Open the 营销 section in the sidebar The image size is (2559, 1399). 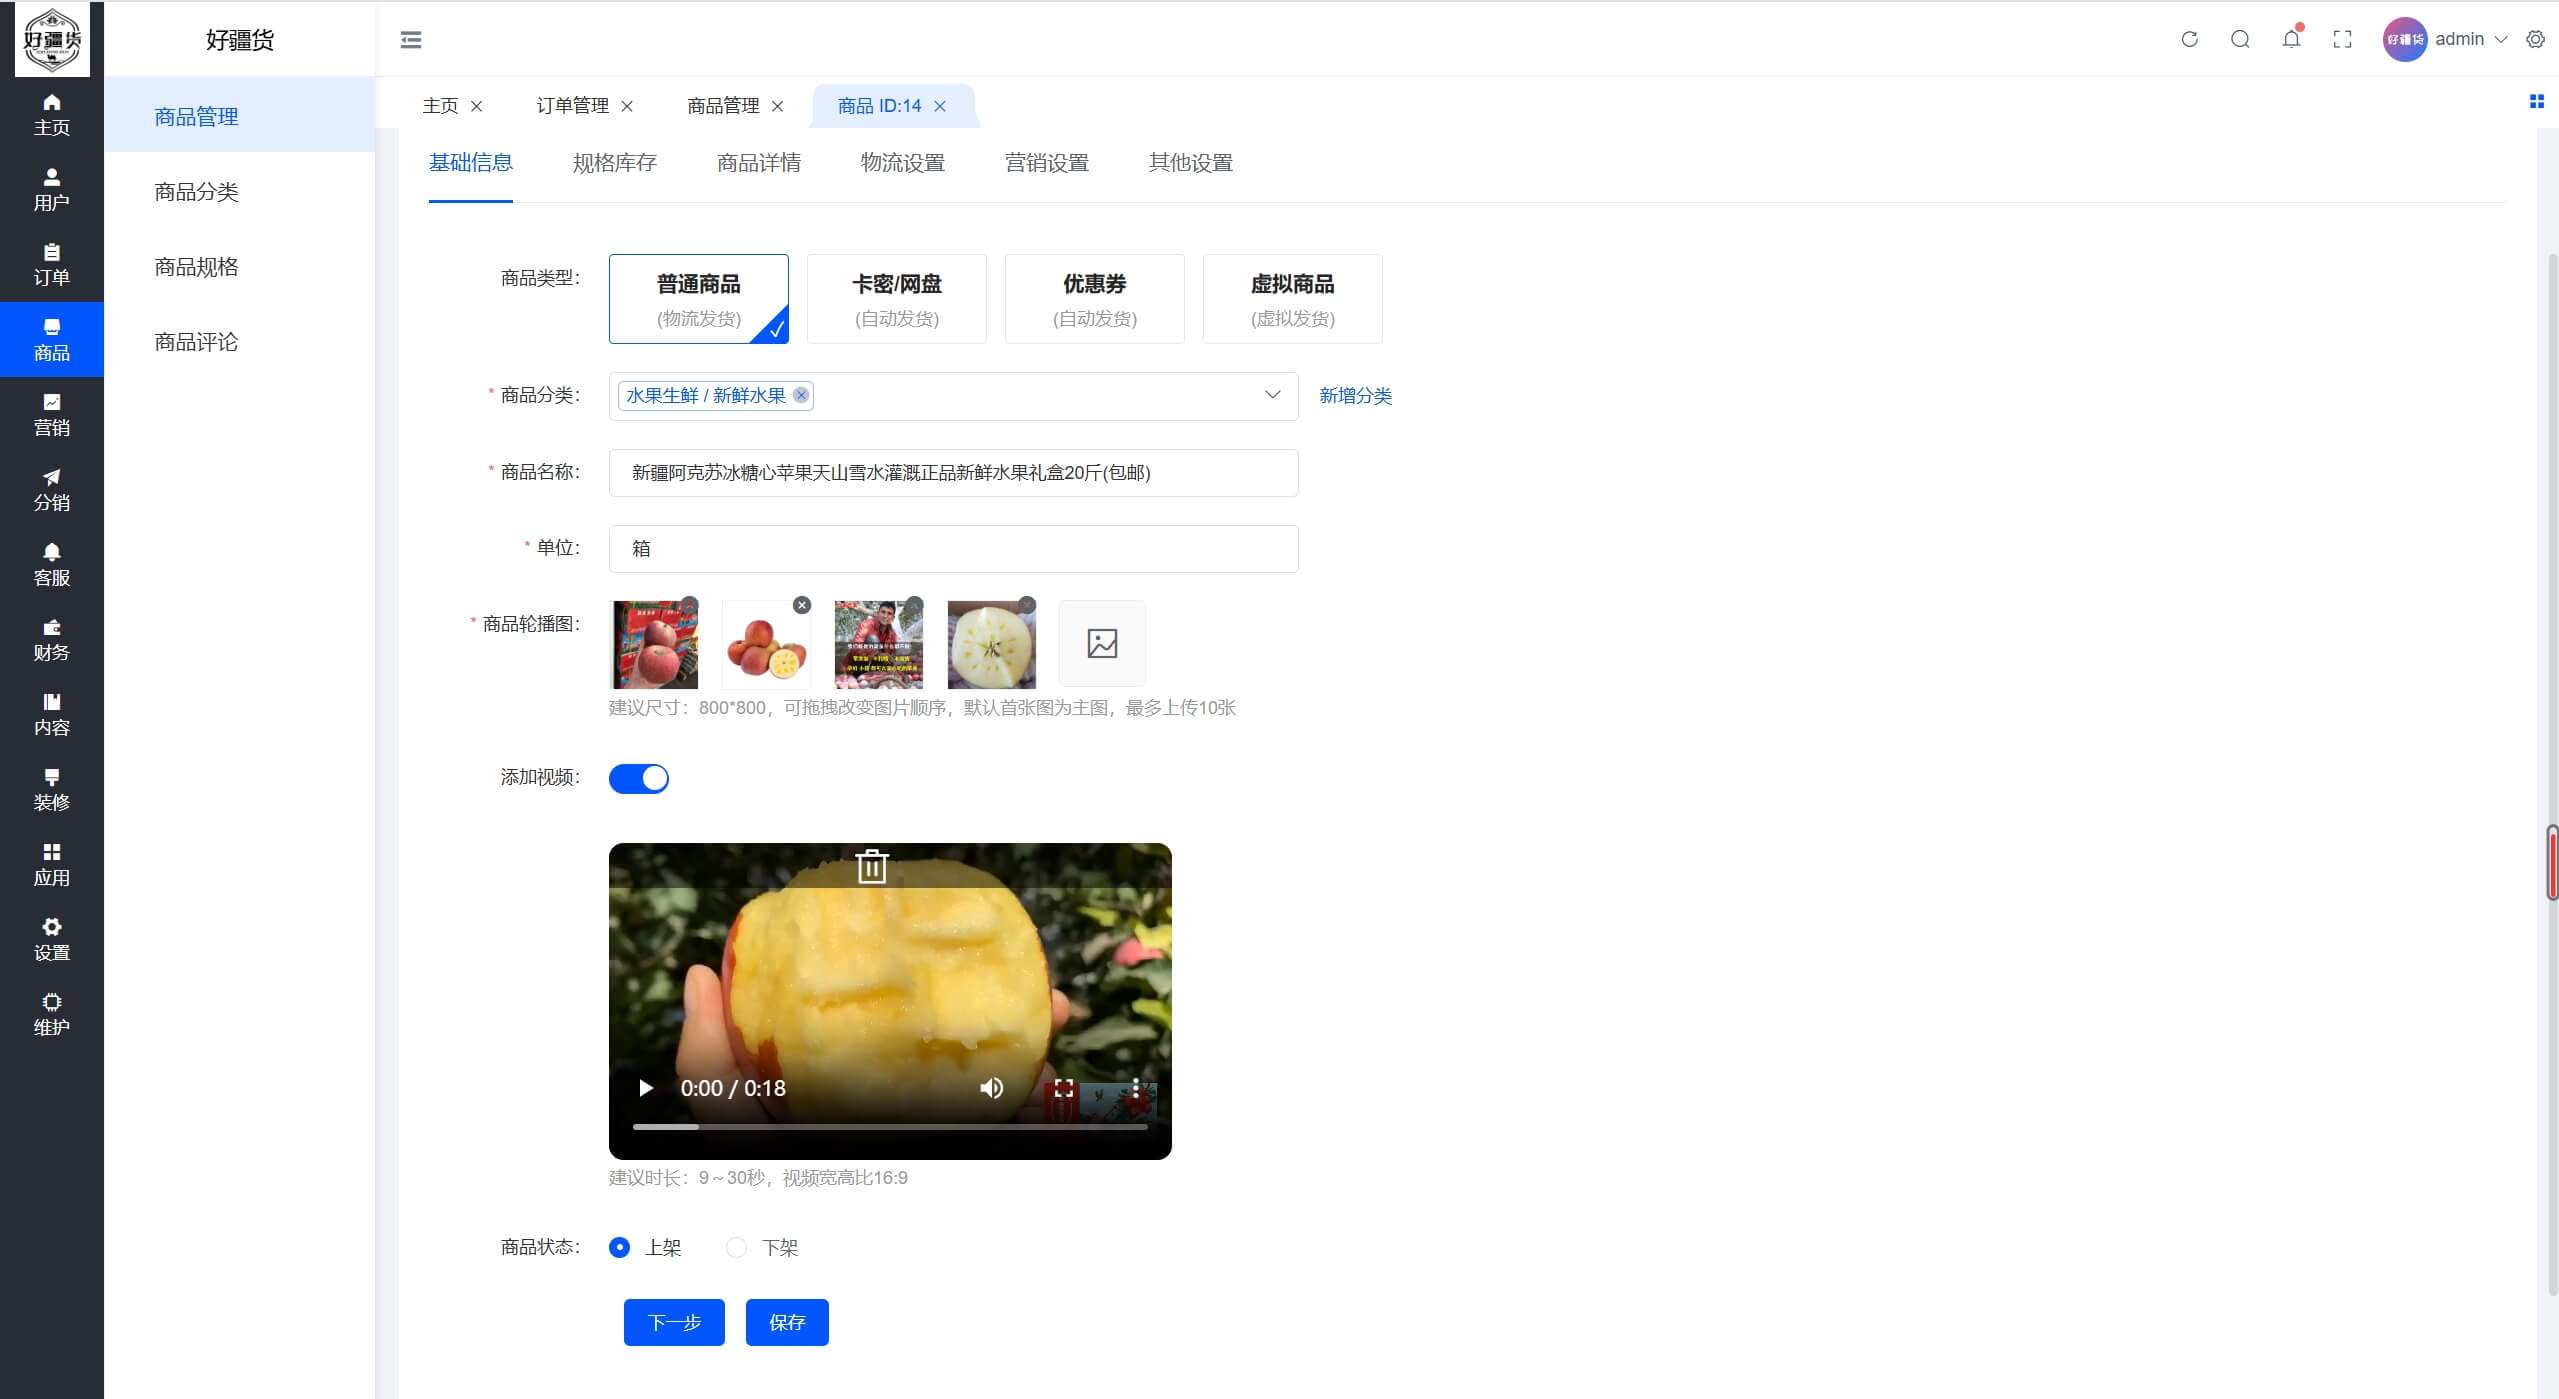pos(51,412)
